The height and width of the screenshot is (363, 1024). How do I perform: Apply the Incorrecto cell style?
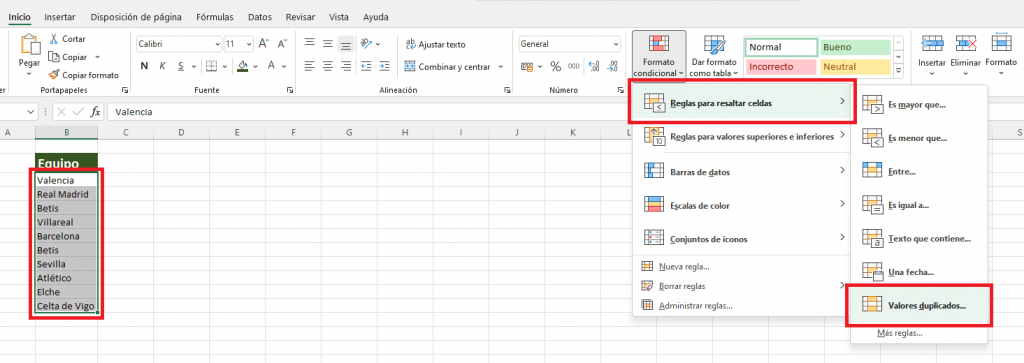click(x=781, y=67)
